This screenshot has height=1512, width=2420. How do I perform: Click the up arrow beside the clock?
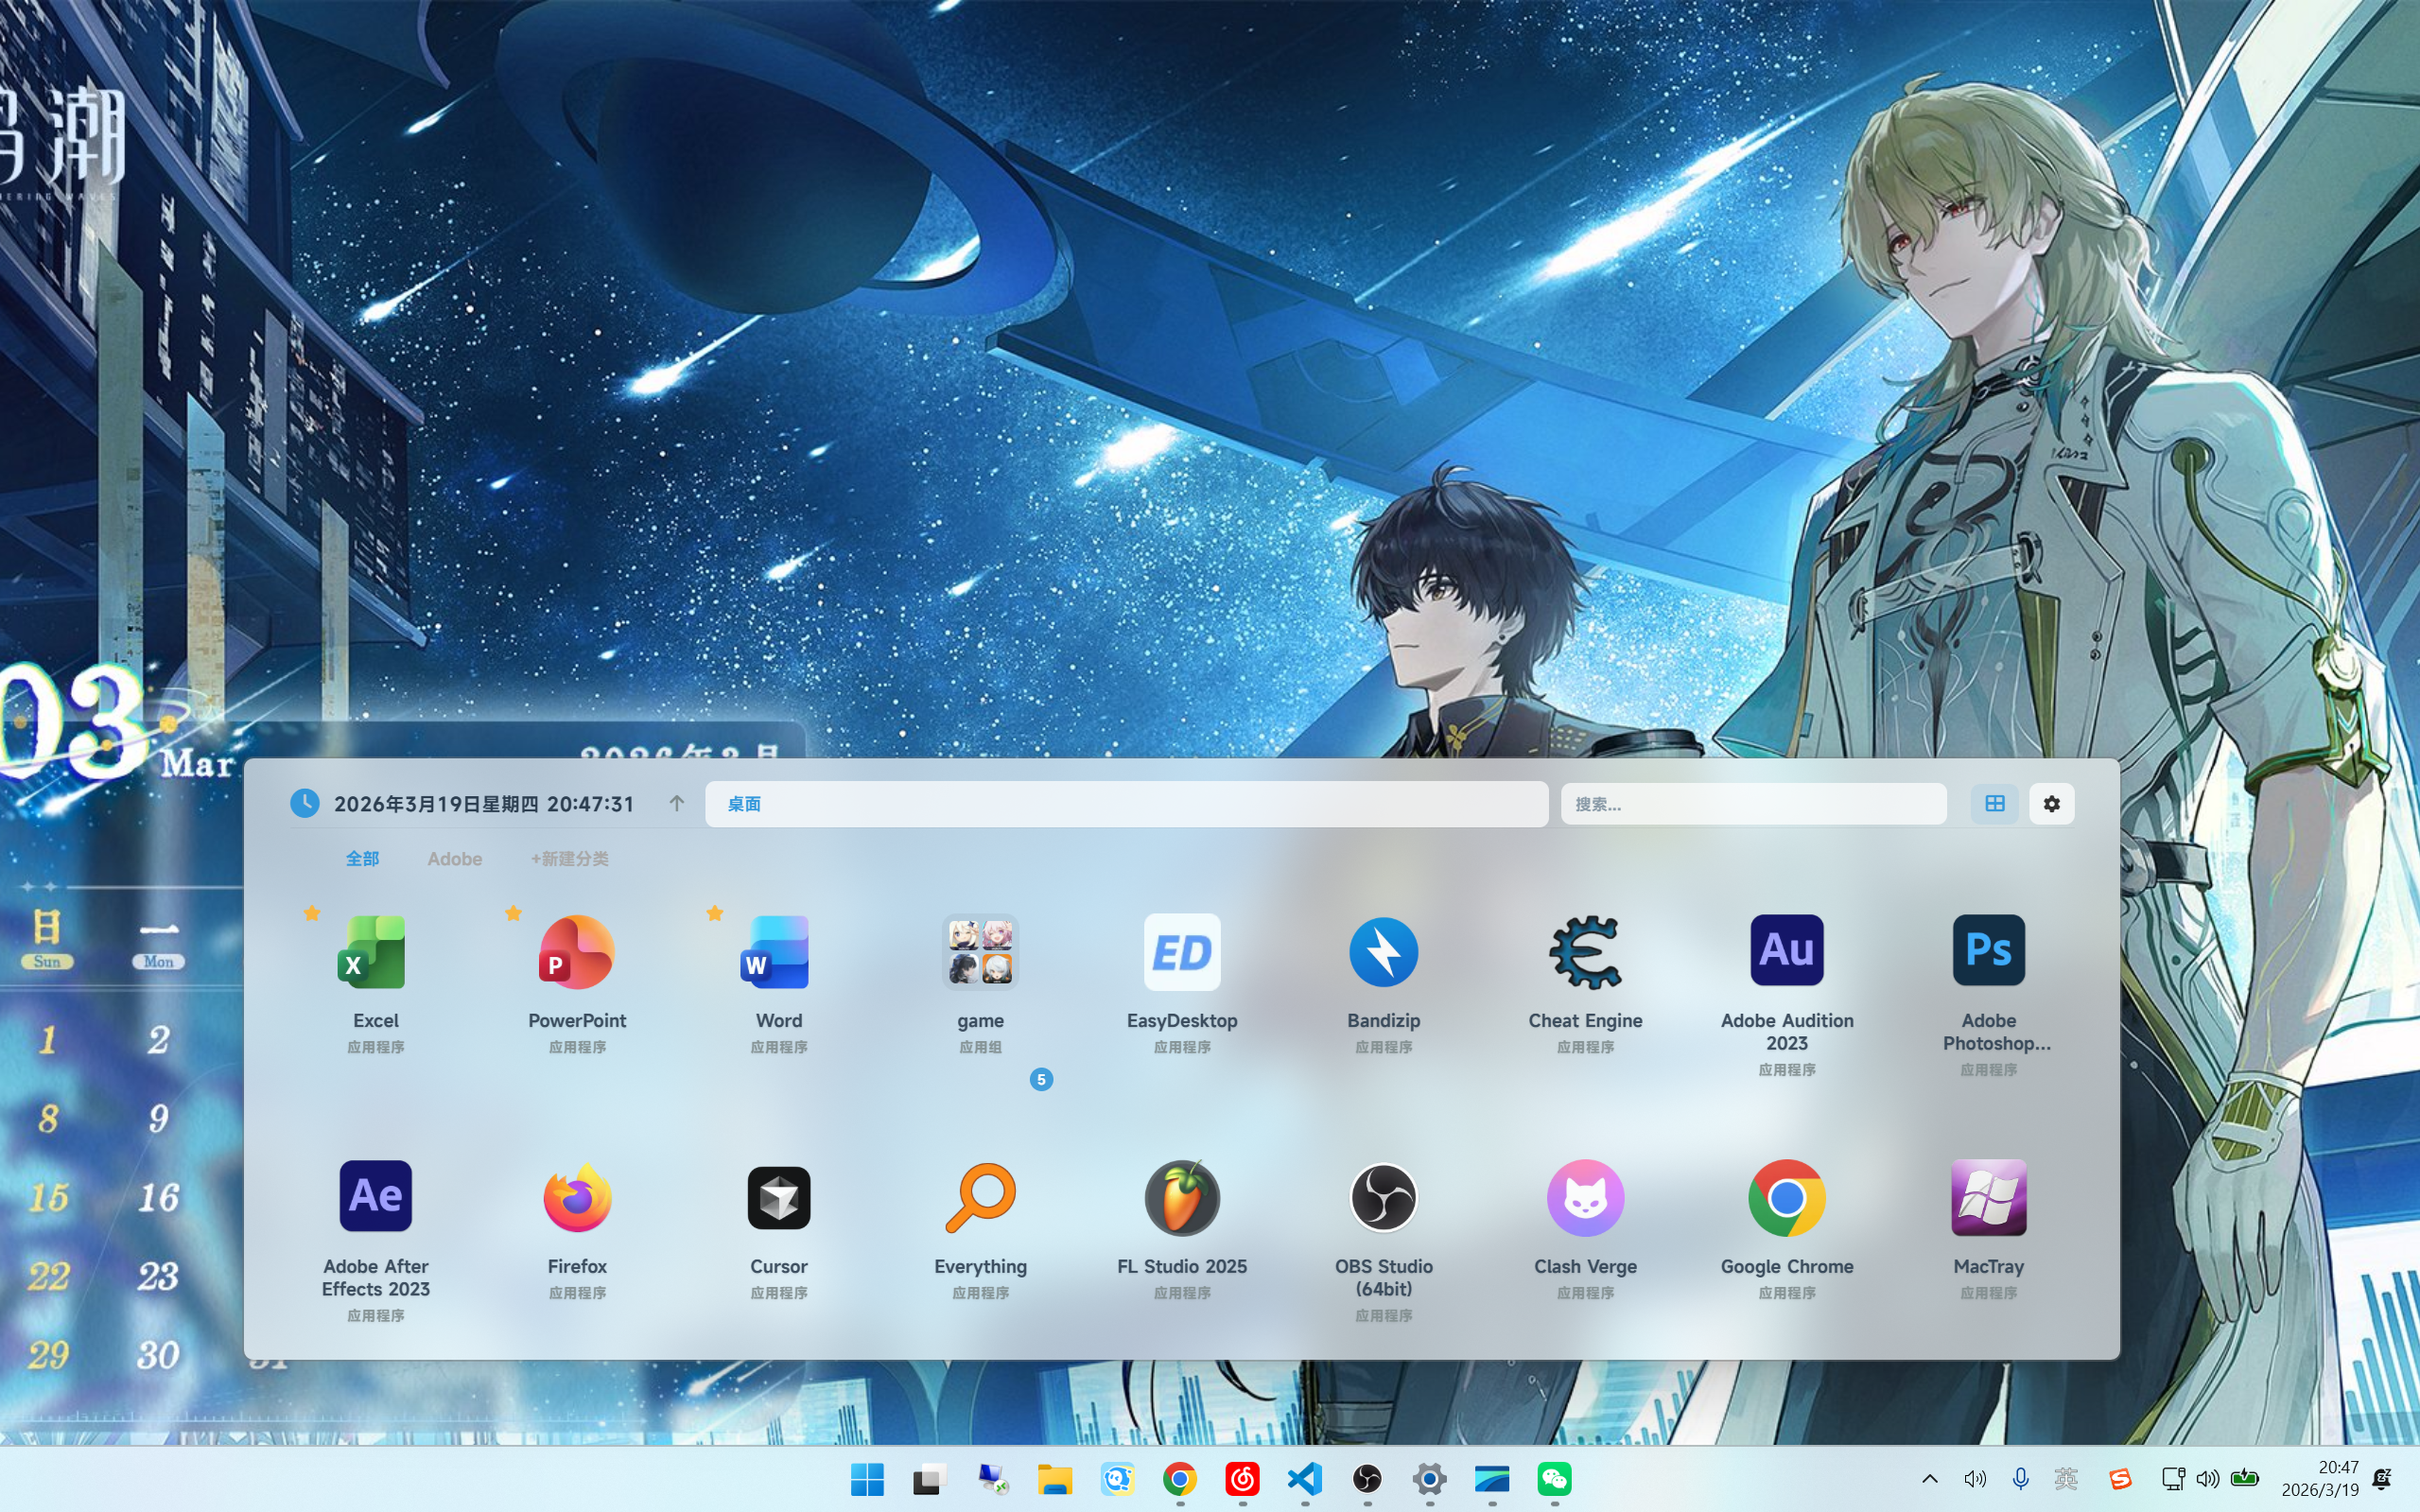(x=676, y=803)
